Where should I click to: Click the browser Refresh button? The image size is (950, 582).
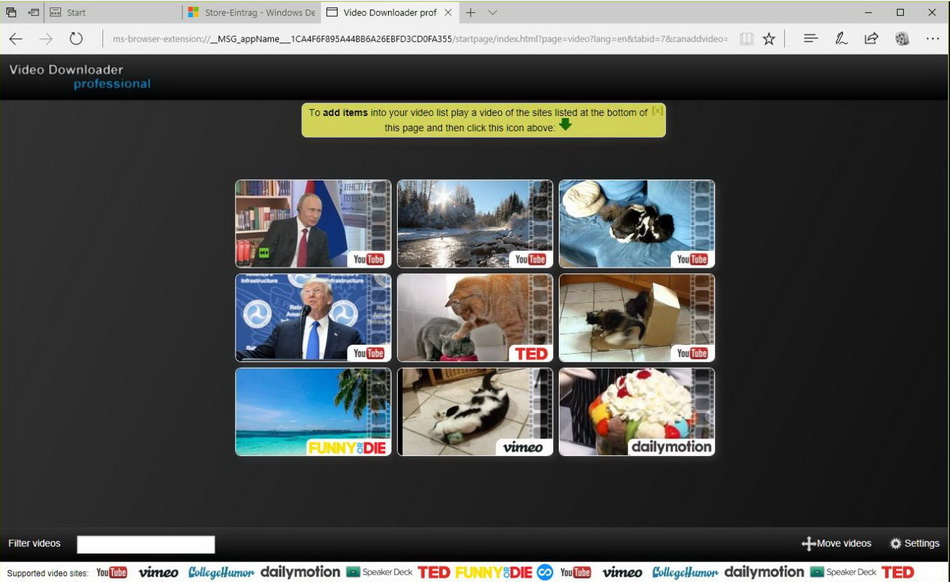76,38
